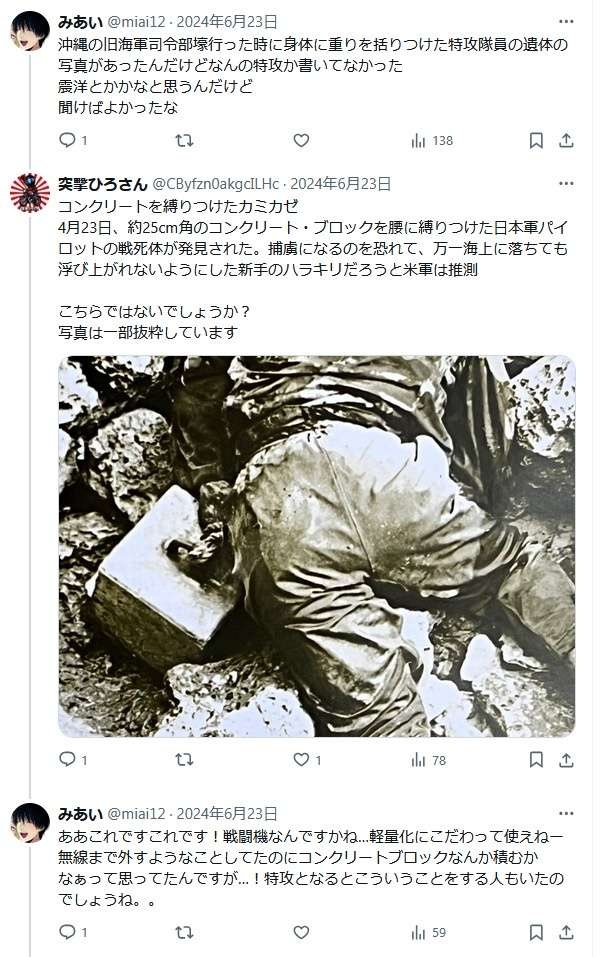This screenshot has height=957, width=614.
Task: Open the 2024年6月23日 timestamp of the last tweet
Action: pyautogui.click(x=226, y=814)
